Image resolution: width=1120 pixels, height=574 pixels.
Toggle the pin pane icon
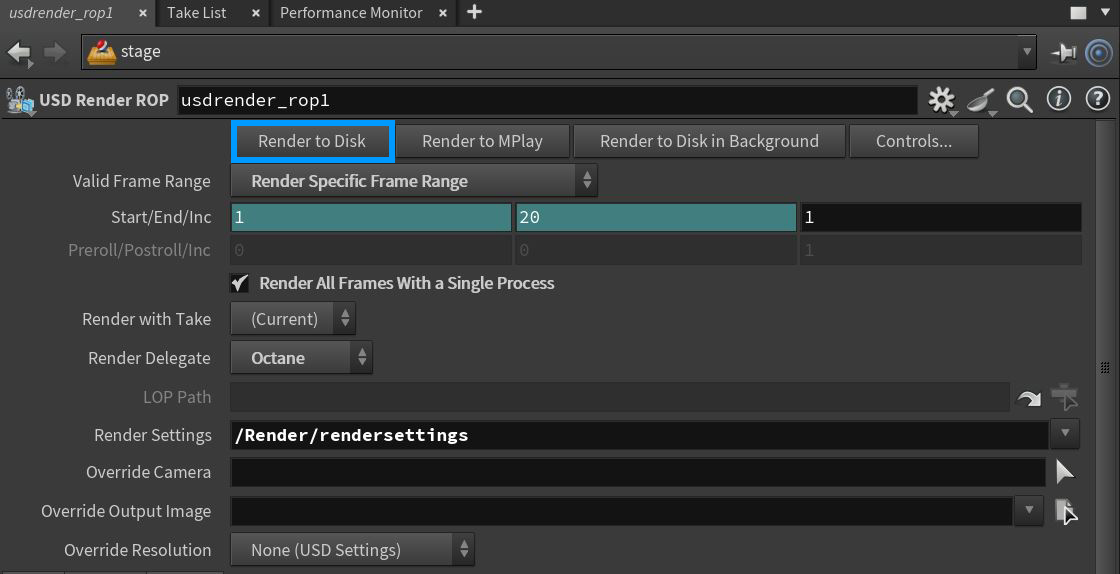(x=1064, y=52)
